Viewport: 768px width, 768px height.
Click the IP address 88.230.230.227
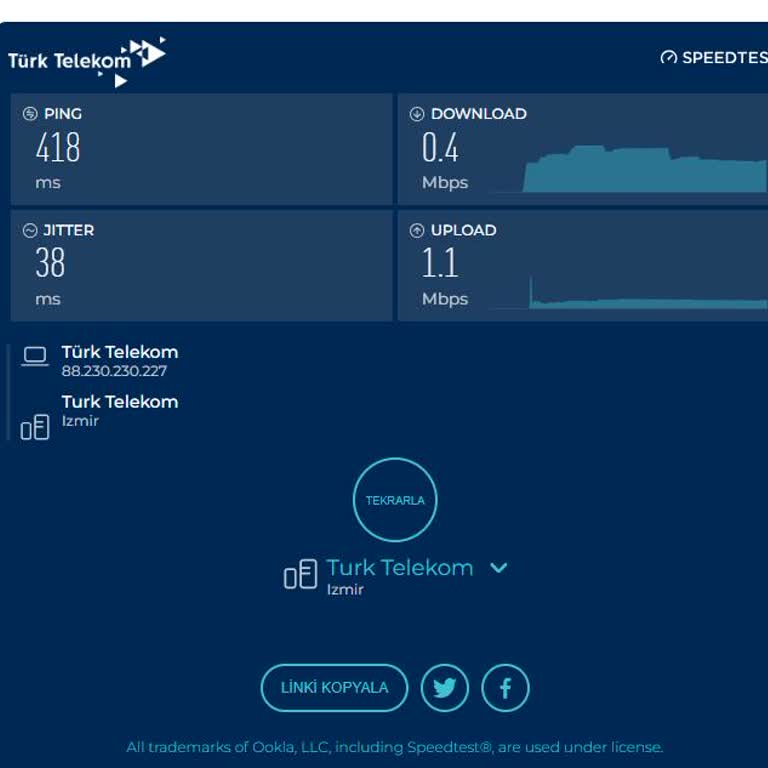(x=114, y=371)
